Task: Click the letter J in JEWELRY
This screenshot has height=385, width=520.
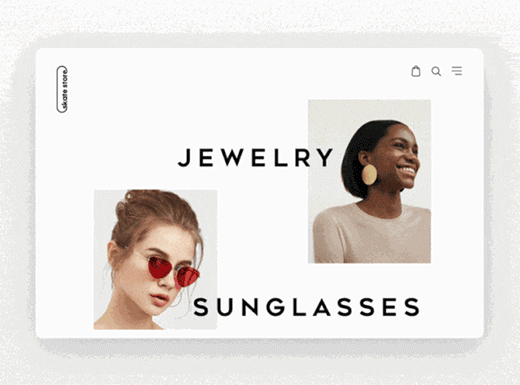Action: pos(184,158)
